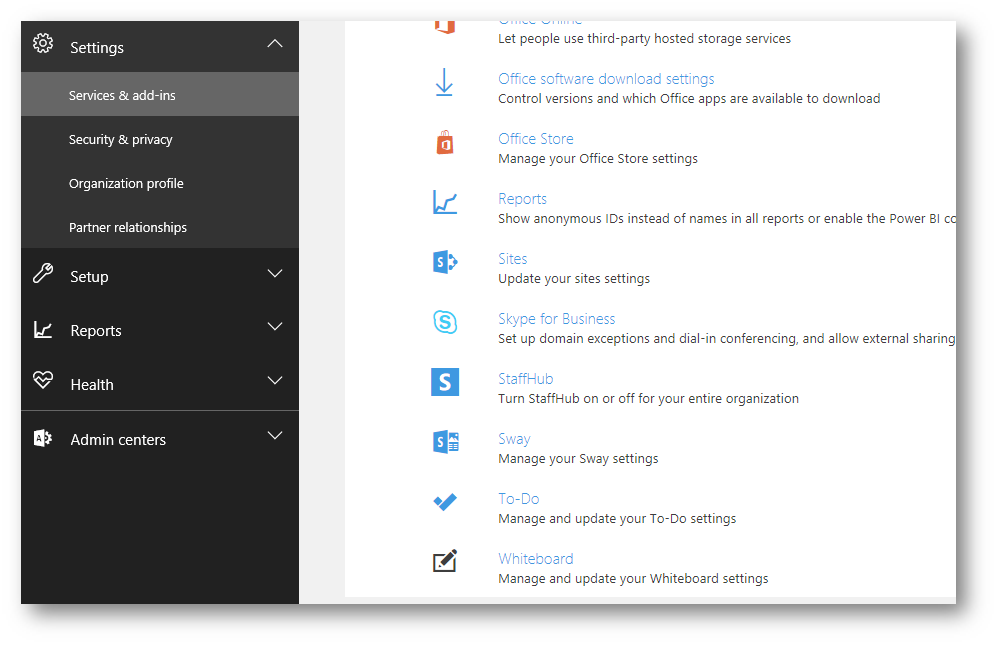Click the Setup wrench icon
This screenshot has height=646, width=998.
pos(43,273)
